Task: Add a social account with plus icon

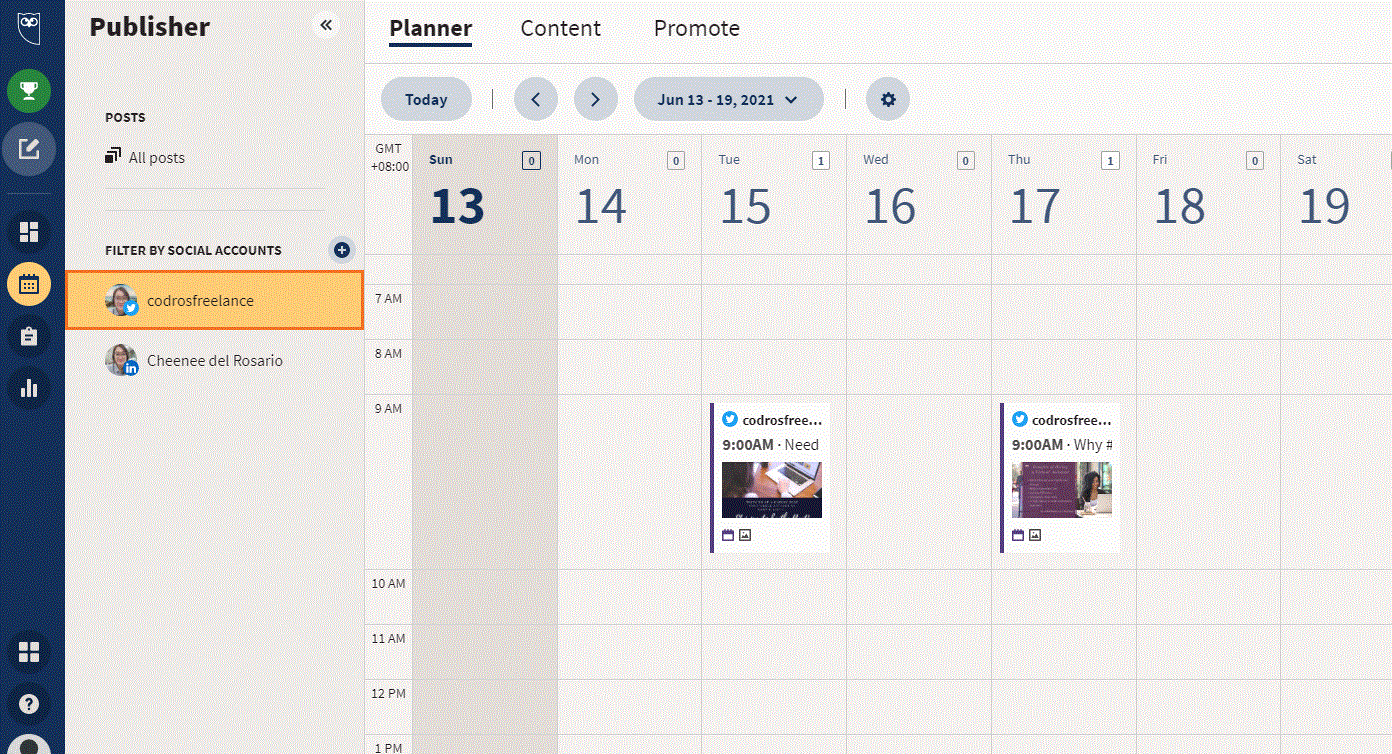Action: pos(342,250)
